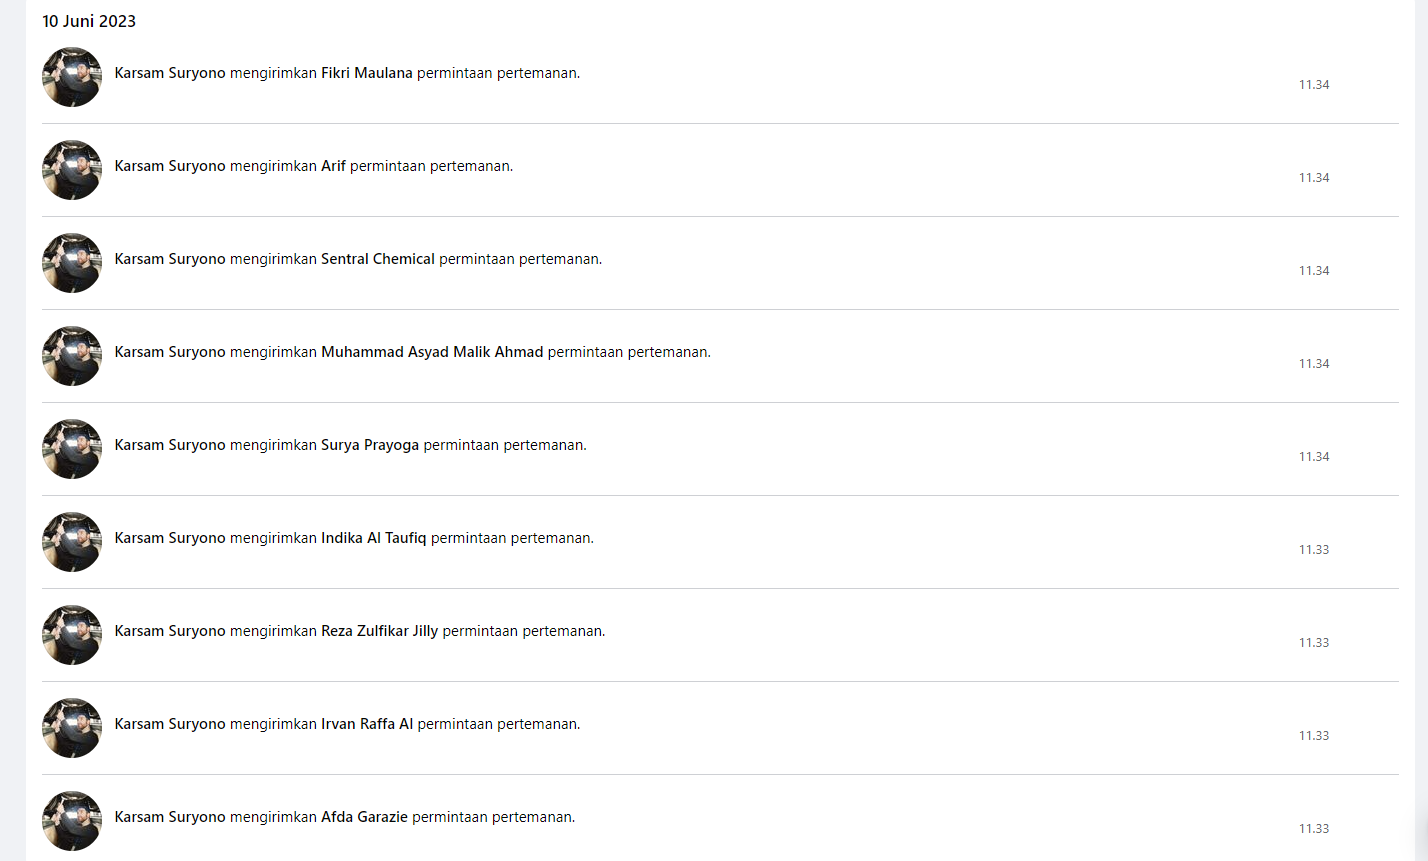Select avatar beside Reza Zulfikar Jilly entry
The height and width of the screenshot is (861, 1428).
tap(72, 635)
